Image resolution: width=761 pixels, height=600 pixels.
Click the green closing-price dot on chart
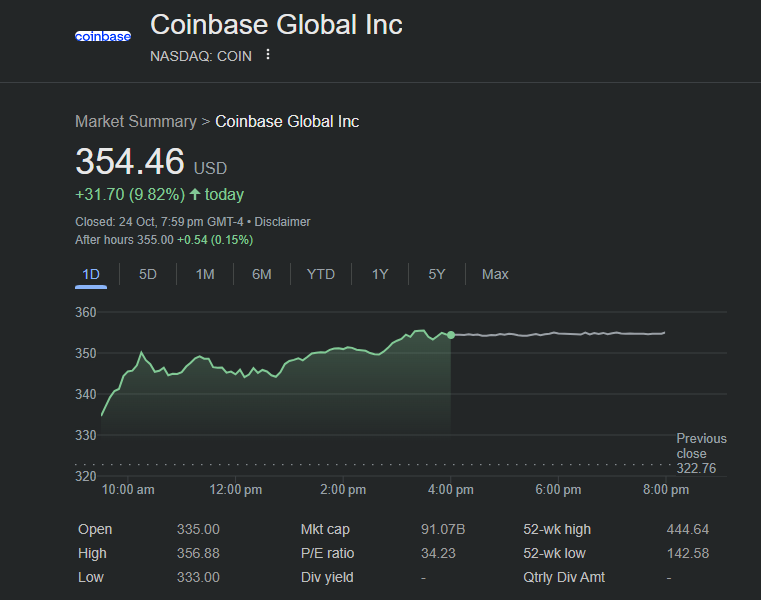[x=451, y=335]
